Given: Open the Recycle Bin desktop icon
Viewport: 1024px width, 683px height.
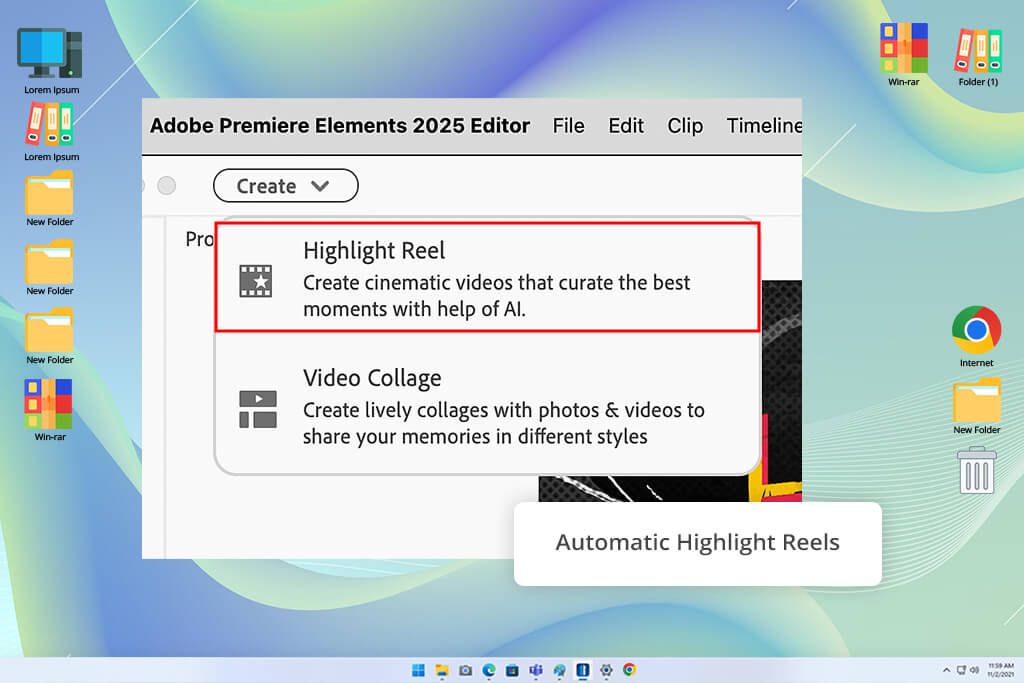Looking at the screenshot, I should 976,470.
